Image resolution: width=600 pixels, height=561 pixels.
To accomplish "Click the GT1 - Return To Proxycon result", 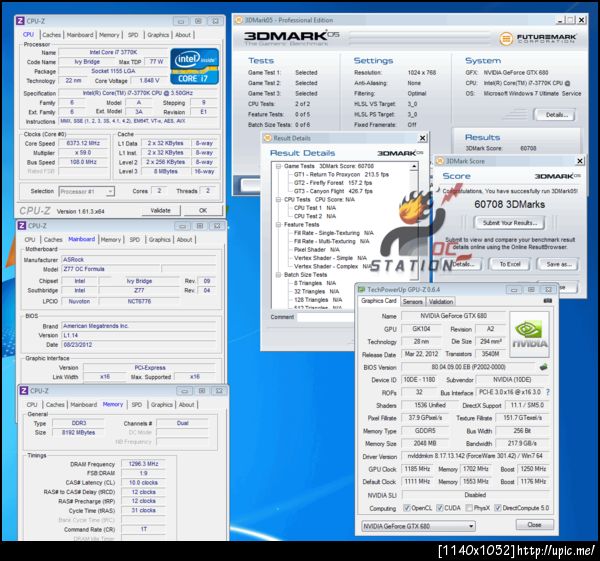I will click(x=341, y=174).
